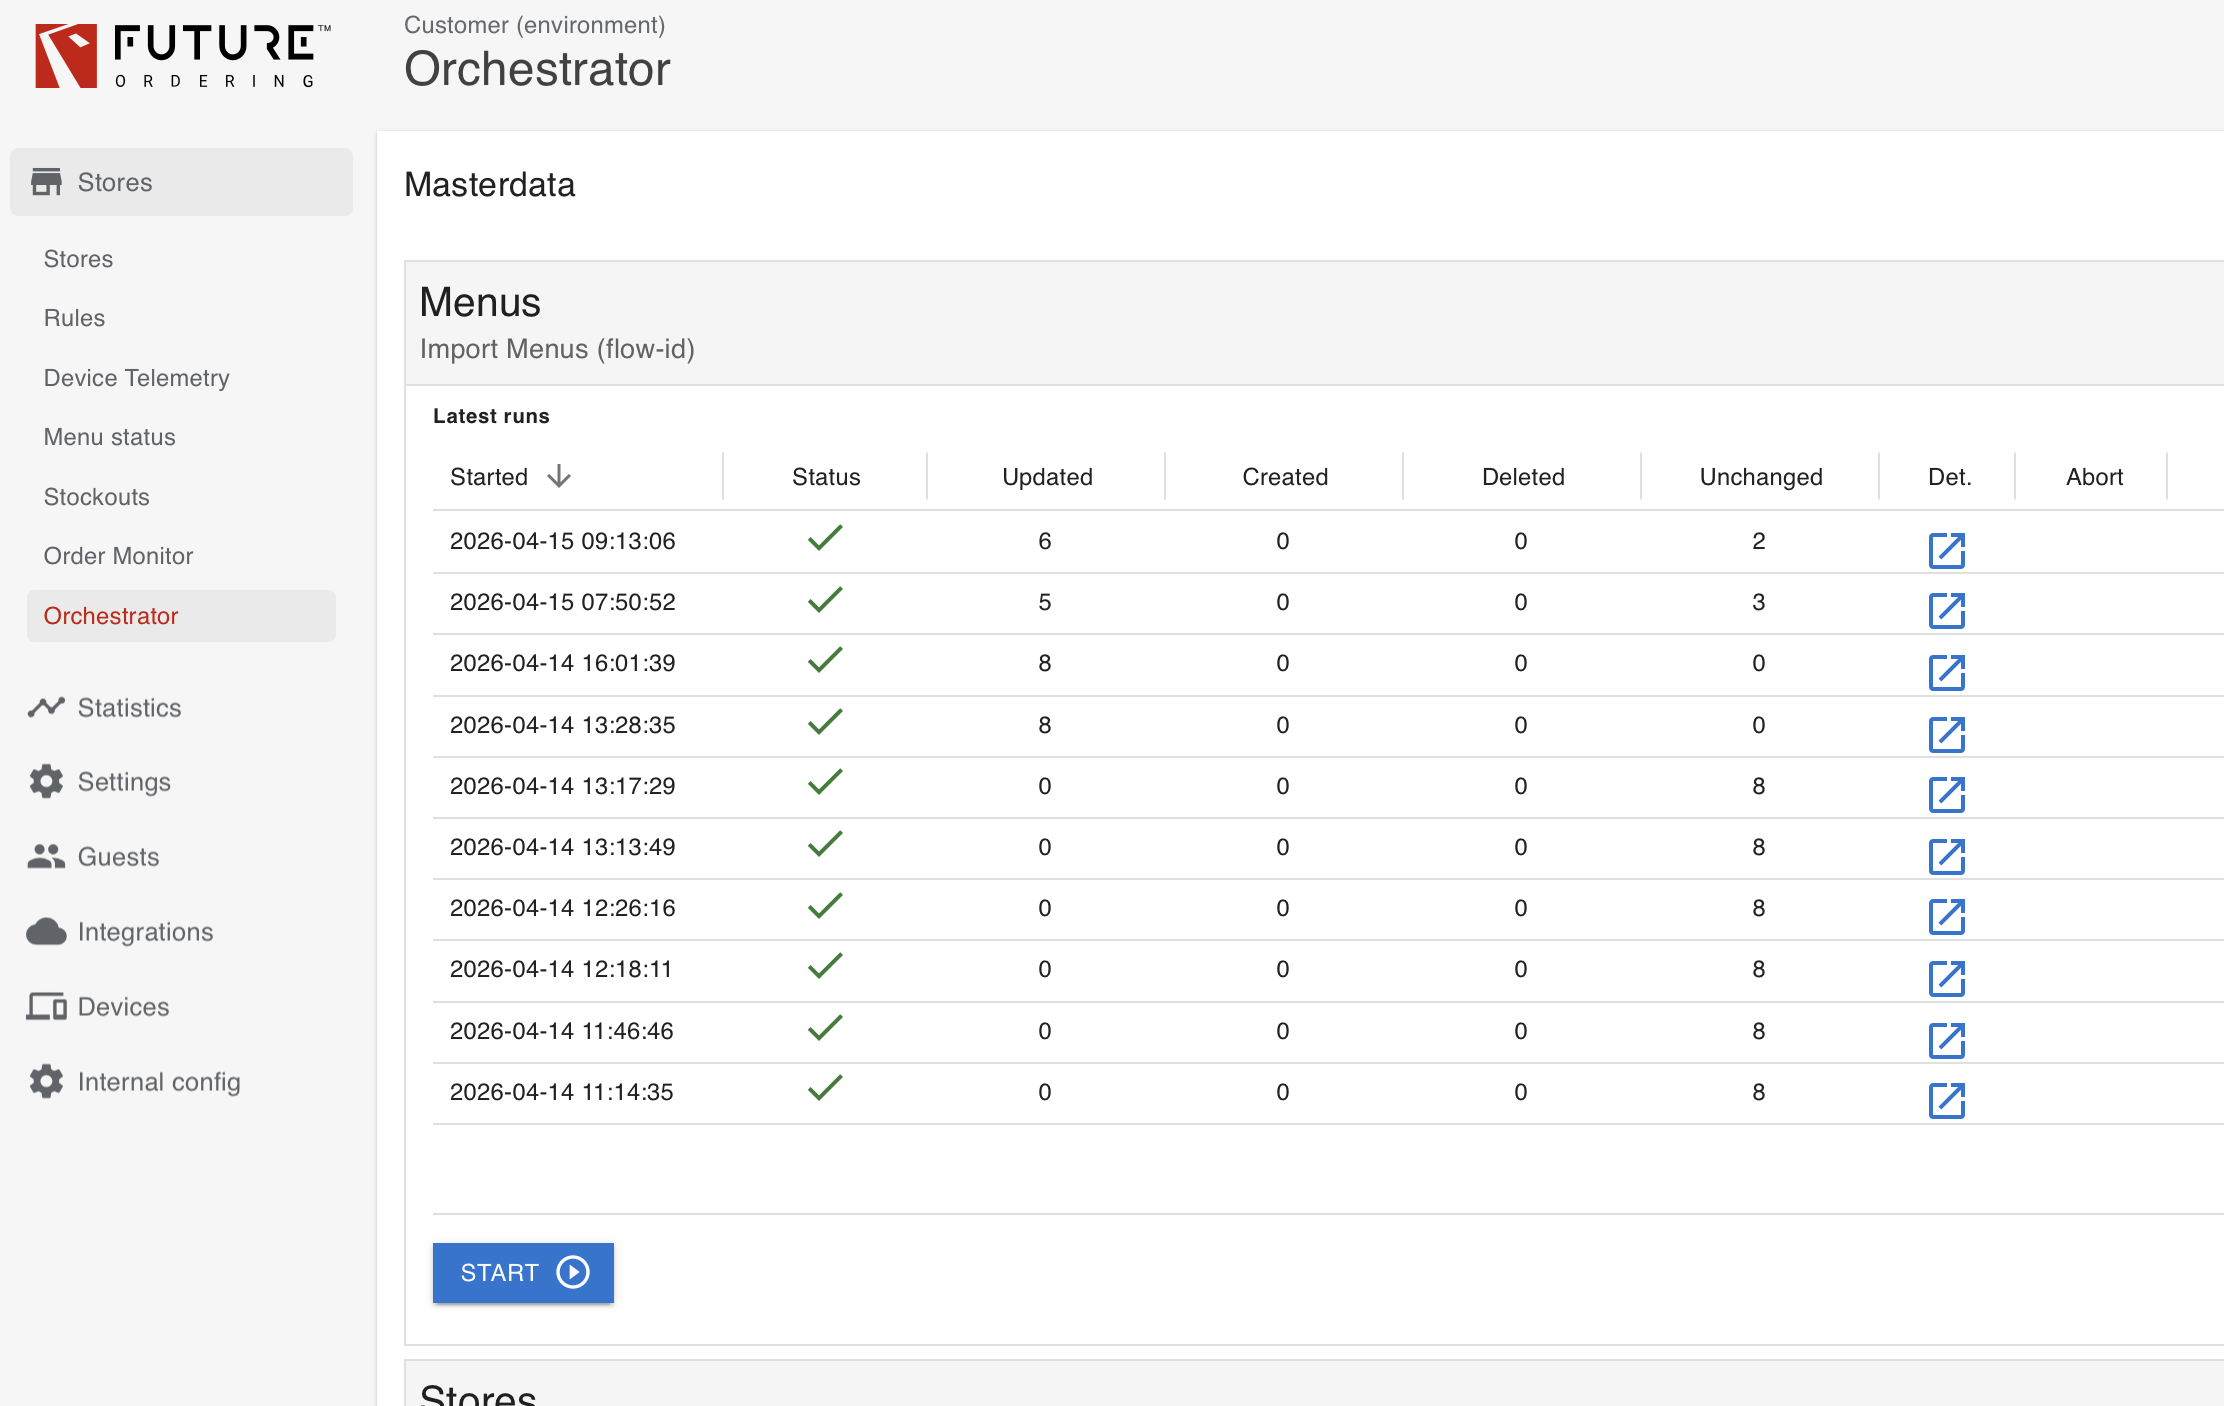Open the Guests section label
The image size is (2224, 1406).
coord(118,857)
